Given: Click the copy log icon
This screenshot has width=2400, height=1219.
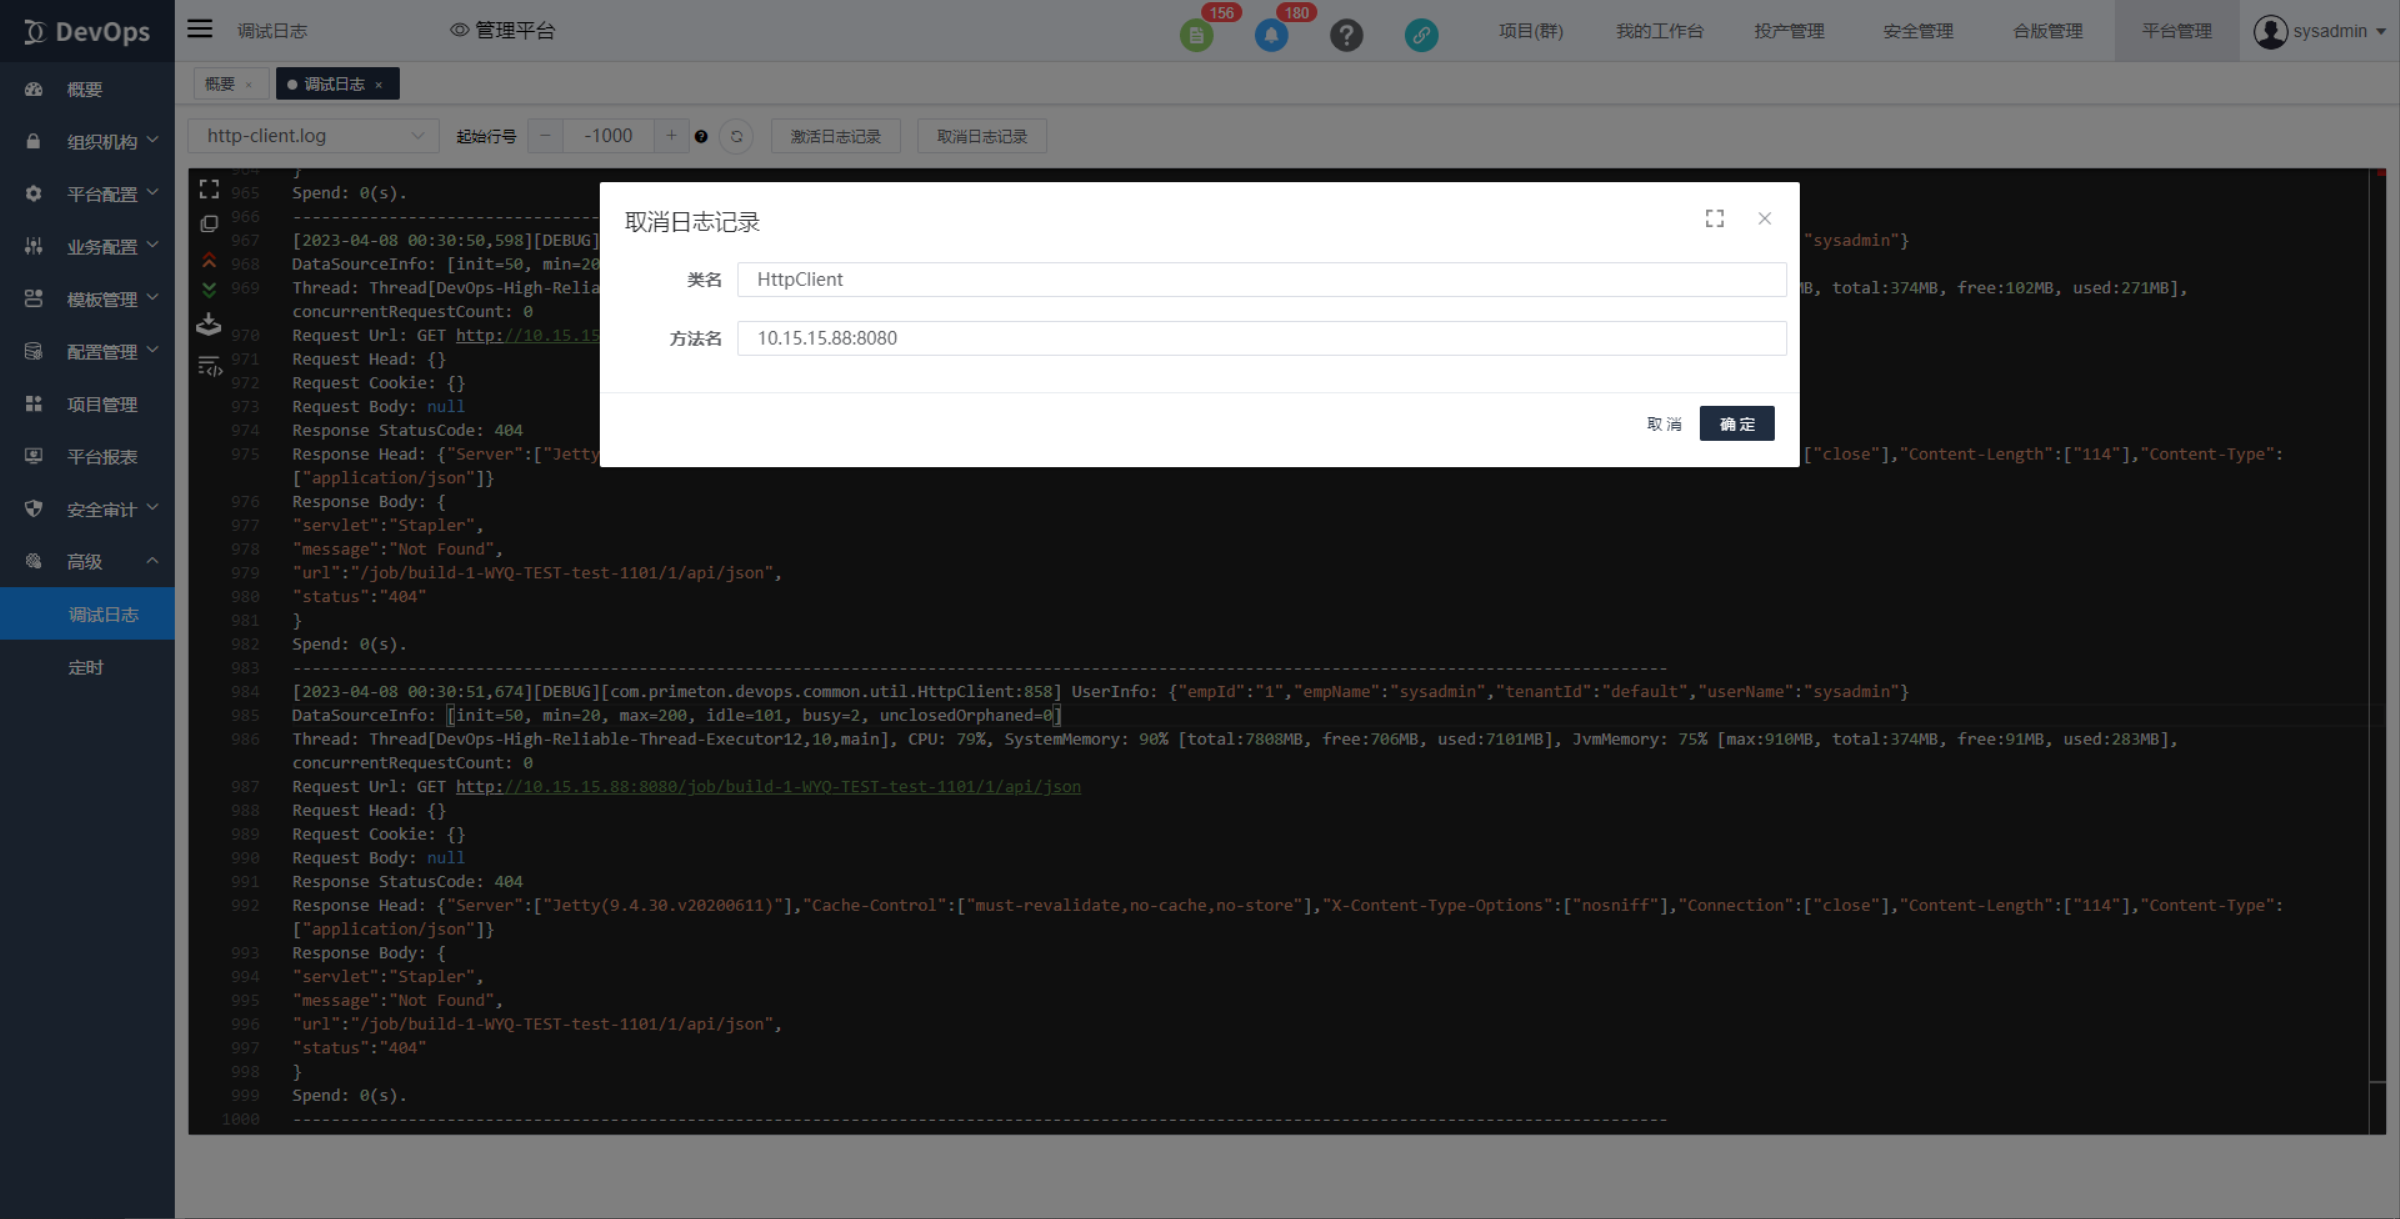Looking at the screenshot, I should [209, 224].
